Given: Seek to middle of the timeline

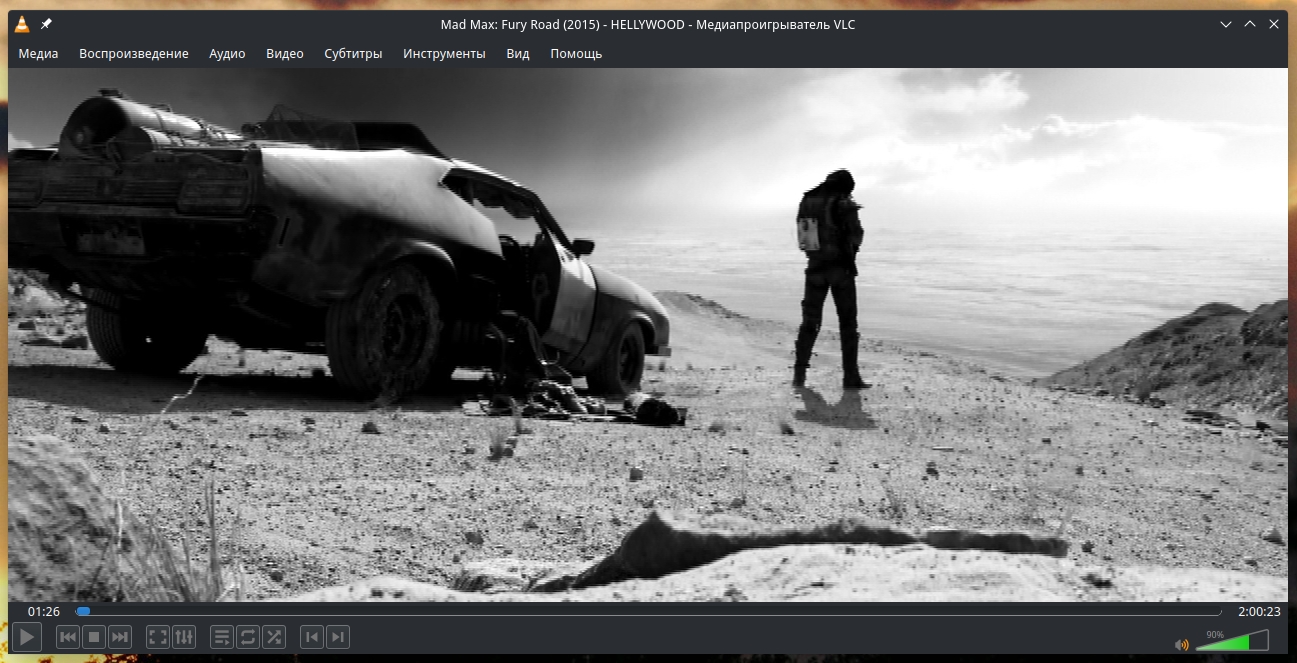Looking at the screenshot, I should 649,611.
